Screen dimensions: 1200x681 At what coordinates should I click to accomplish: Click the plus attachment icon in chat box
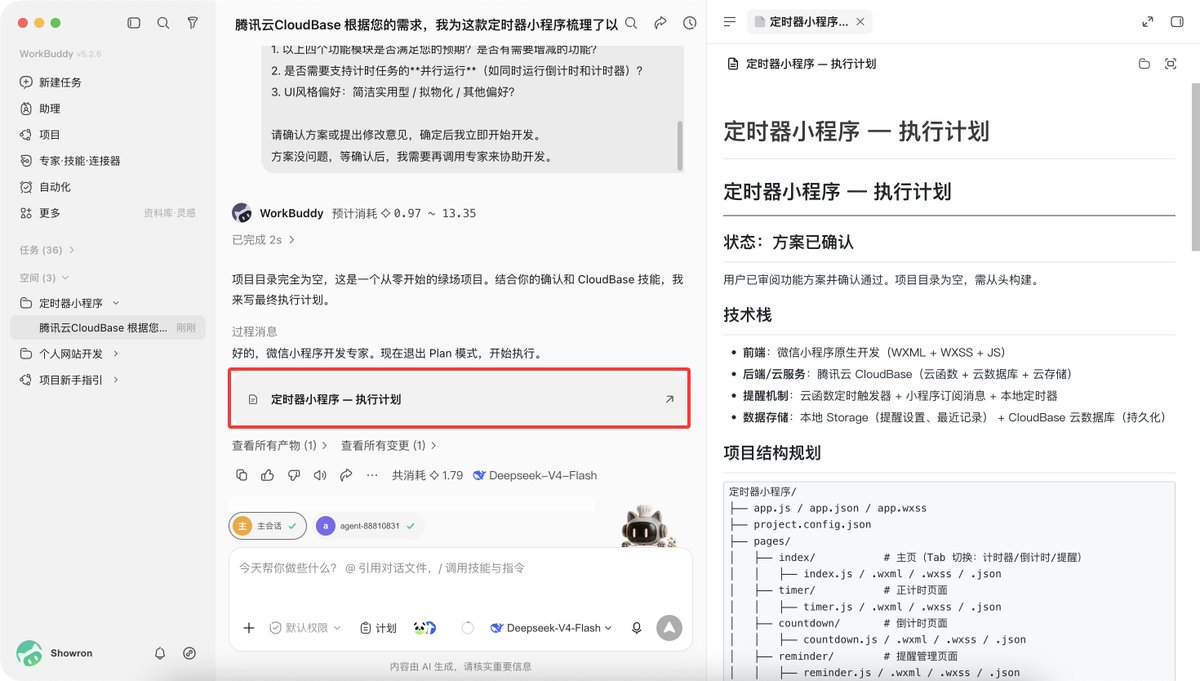(249, 628)
